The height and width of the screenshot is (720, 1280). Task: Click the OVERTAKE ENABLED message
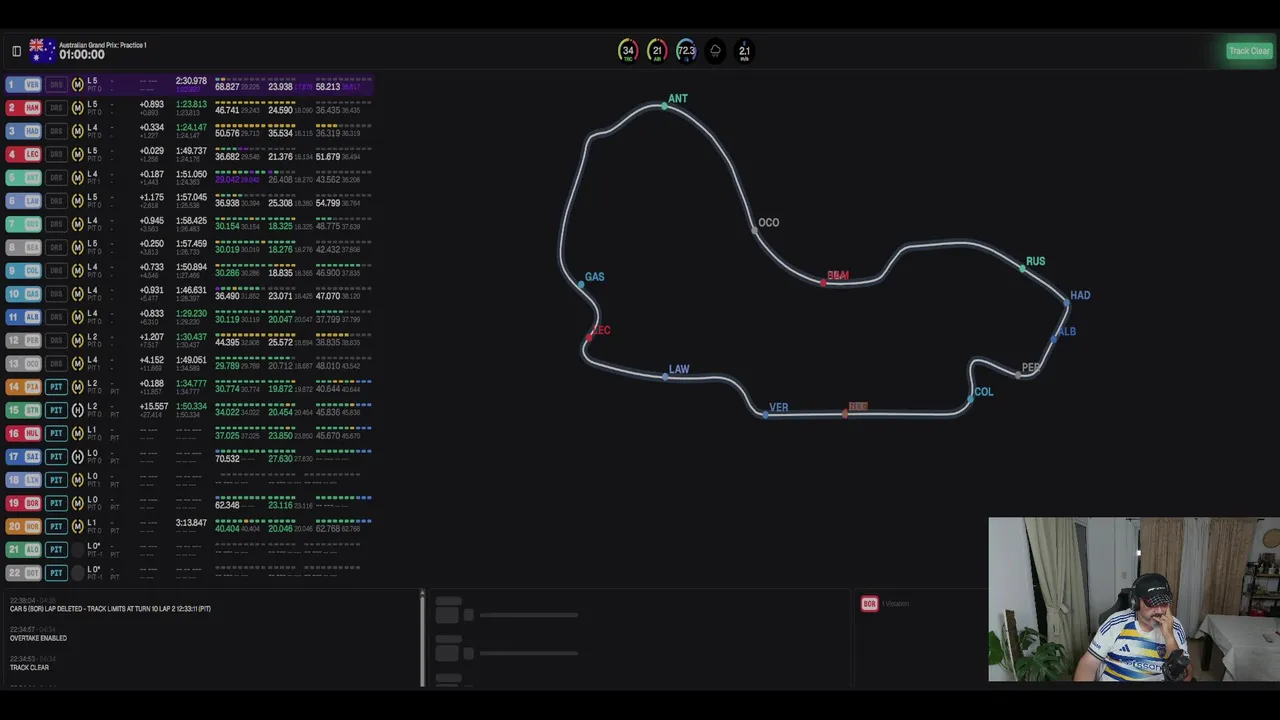[x=38, y=638]
